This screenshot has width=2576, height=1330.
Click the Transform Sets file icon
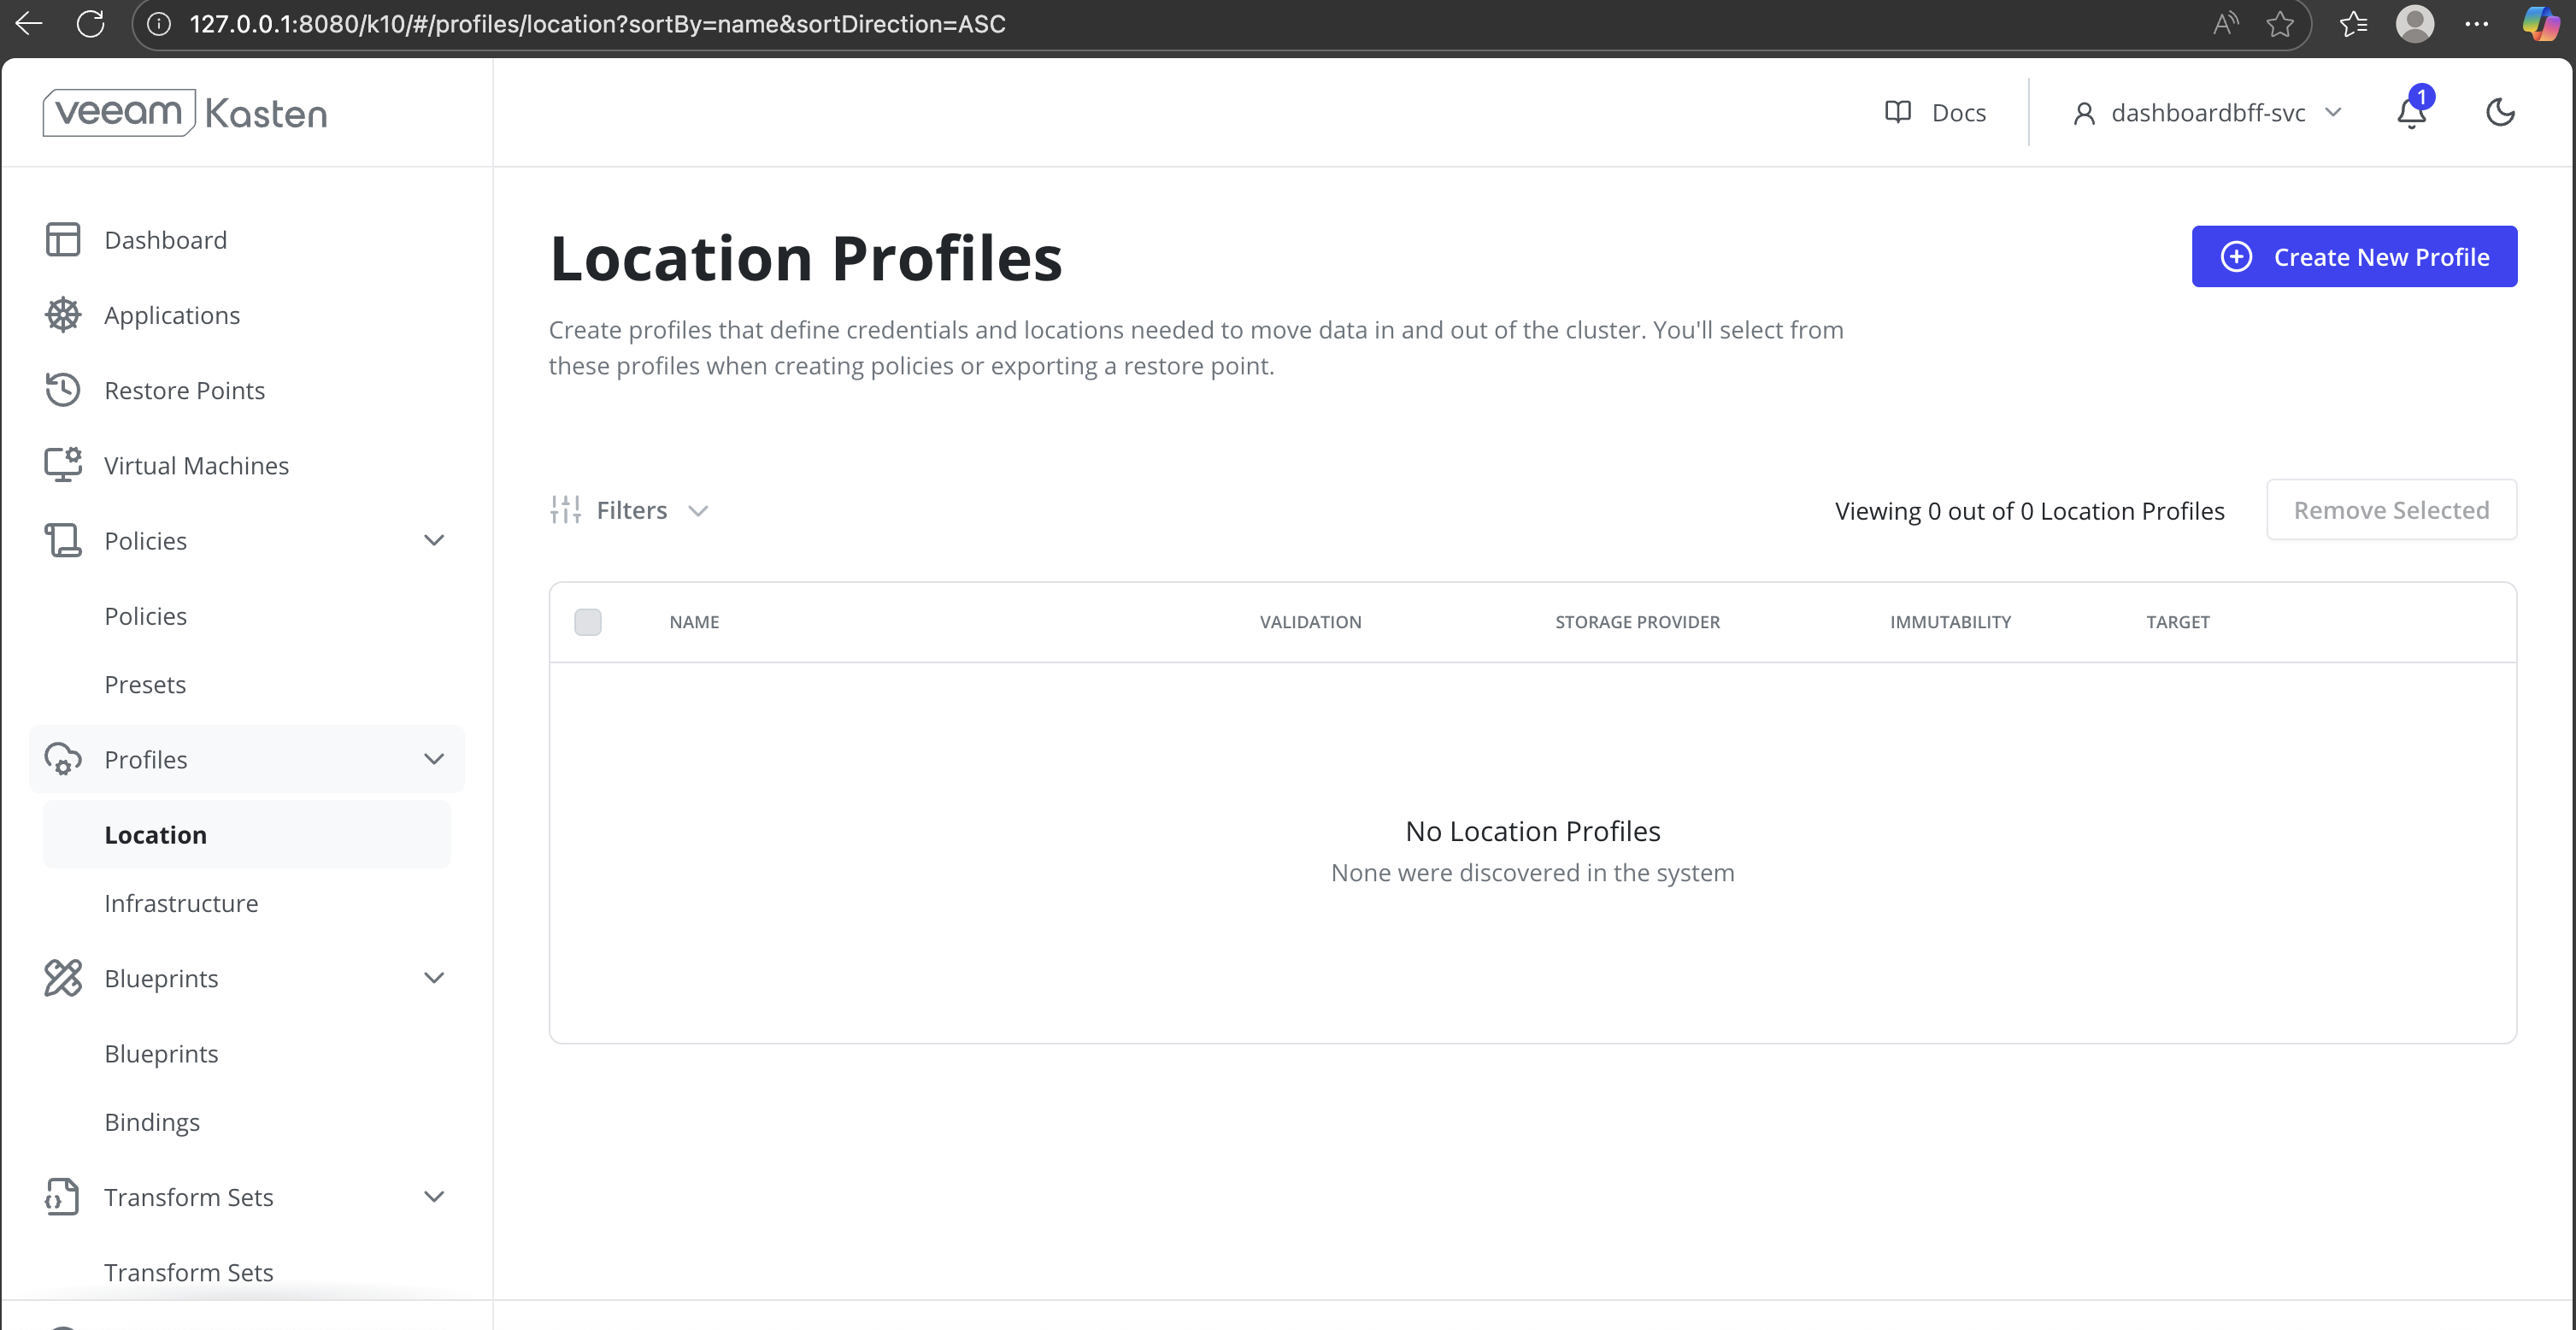coord(62,1197)
